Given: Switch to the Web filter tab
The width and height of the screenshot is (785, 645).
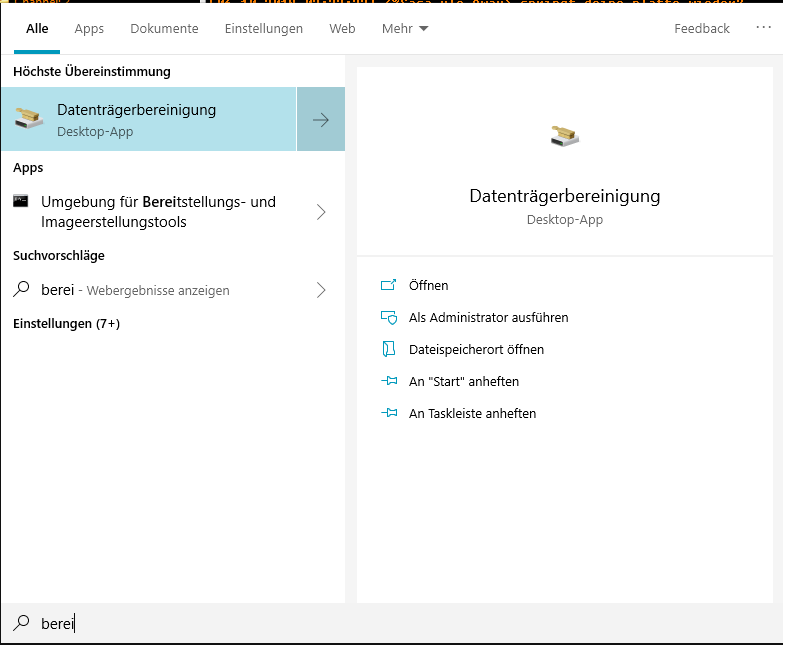Looking at the screenshot, I should (342, 29).
